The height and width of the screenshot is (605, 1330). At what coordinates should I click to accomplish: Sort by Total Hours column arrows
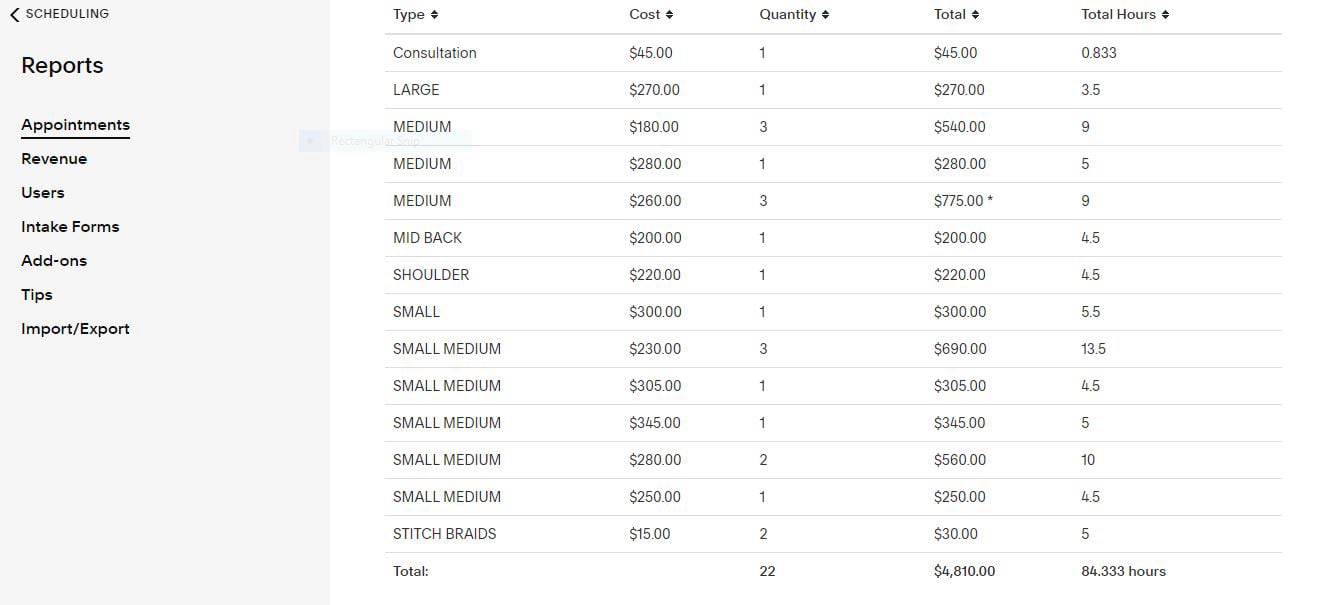click(1165, 15)
